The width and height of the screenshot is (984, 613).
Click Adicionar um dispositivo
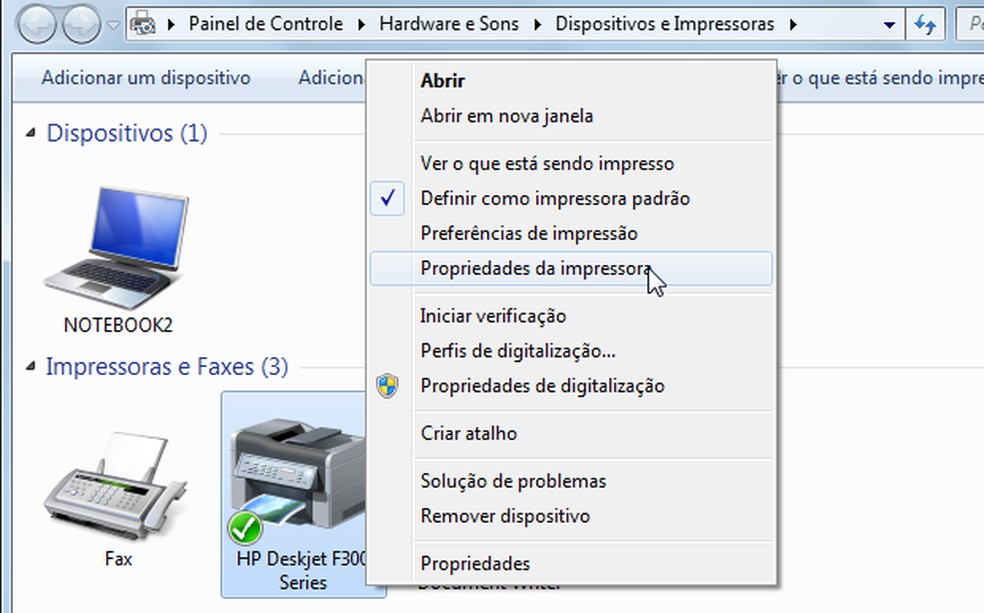(x=146, y=77)
